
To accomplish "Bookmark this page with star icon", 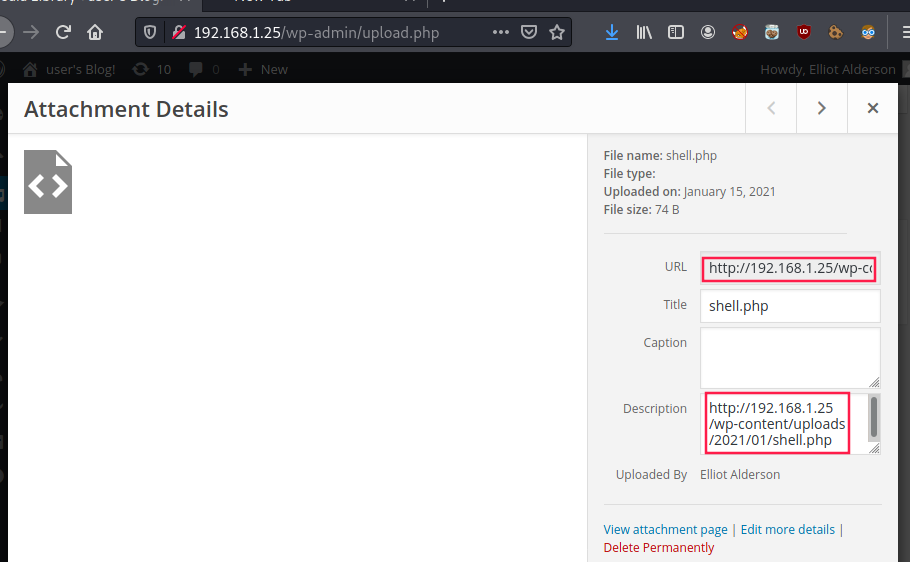I will pos(557,32).
